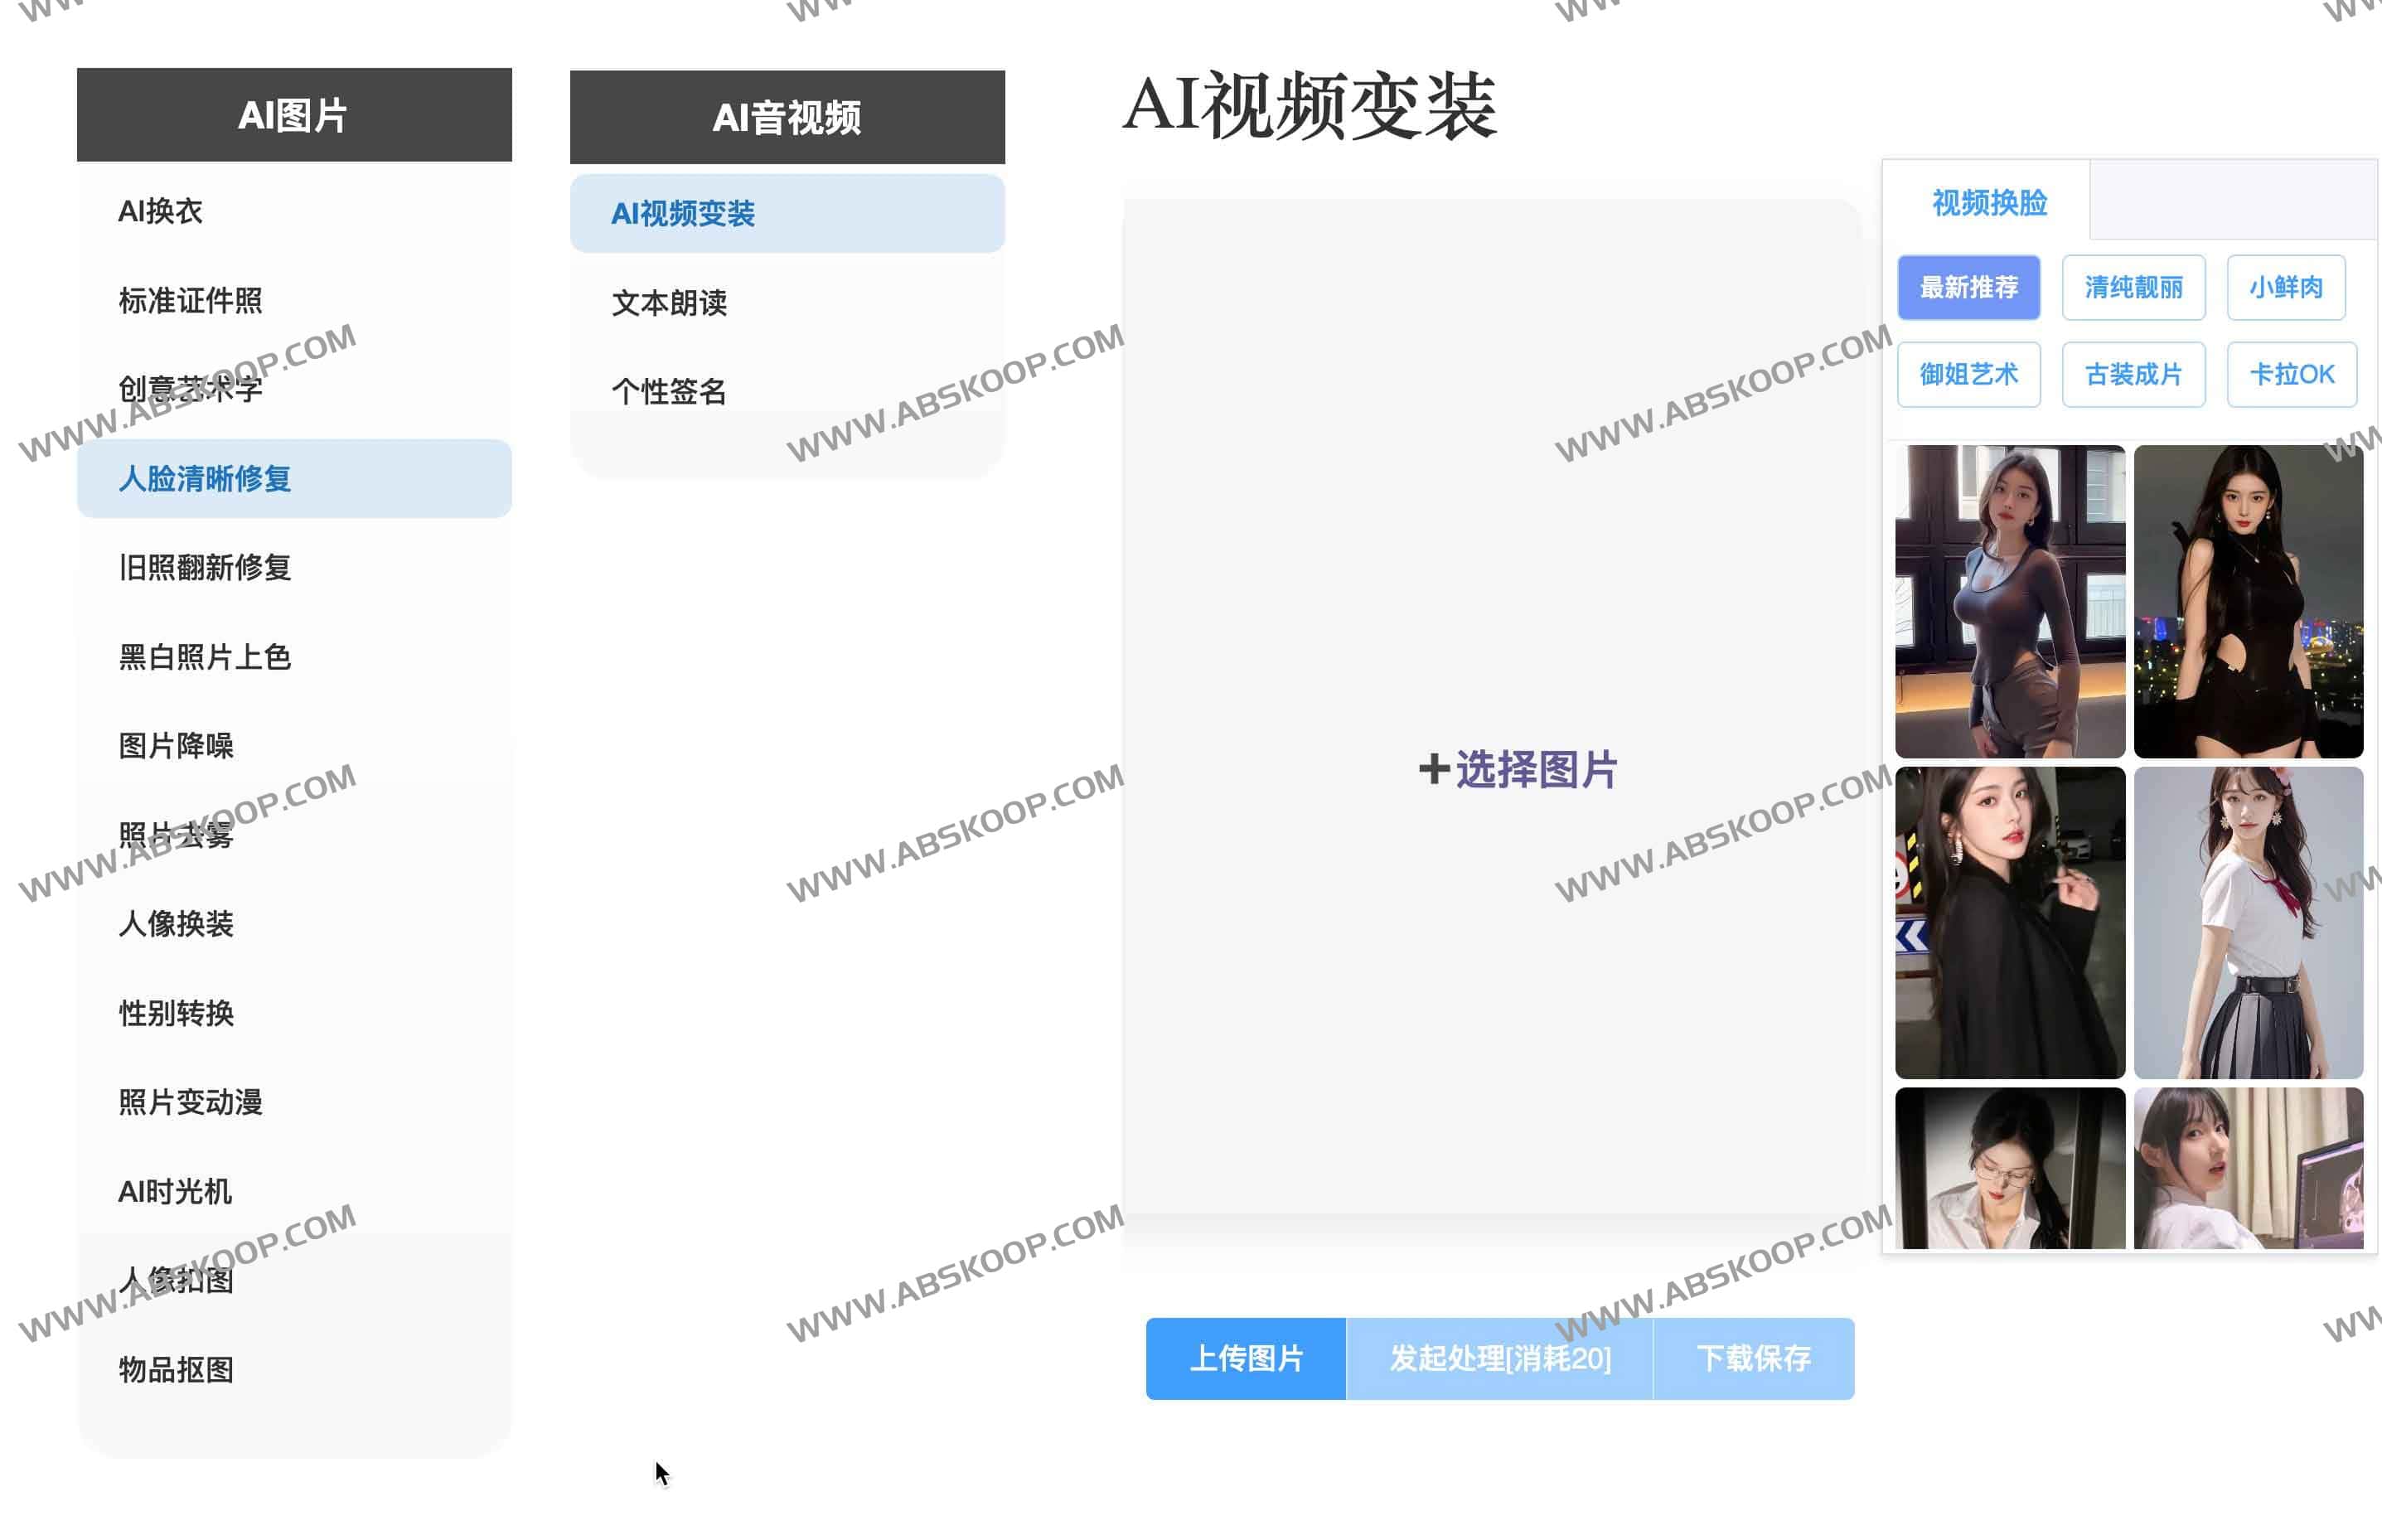Viewport: 2382px width, 1540px height.
Task: Switch to the 视频换脸 tab
Action: click(1988, 203)
